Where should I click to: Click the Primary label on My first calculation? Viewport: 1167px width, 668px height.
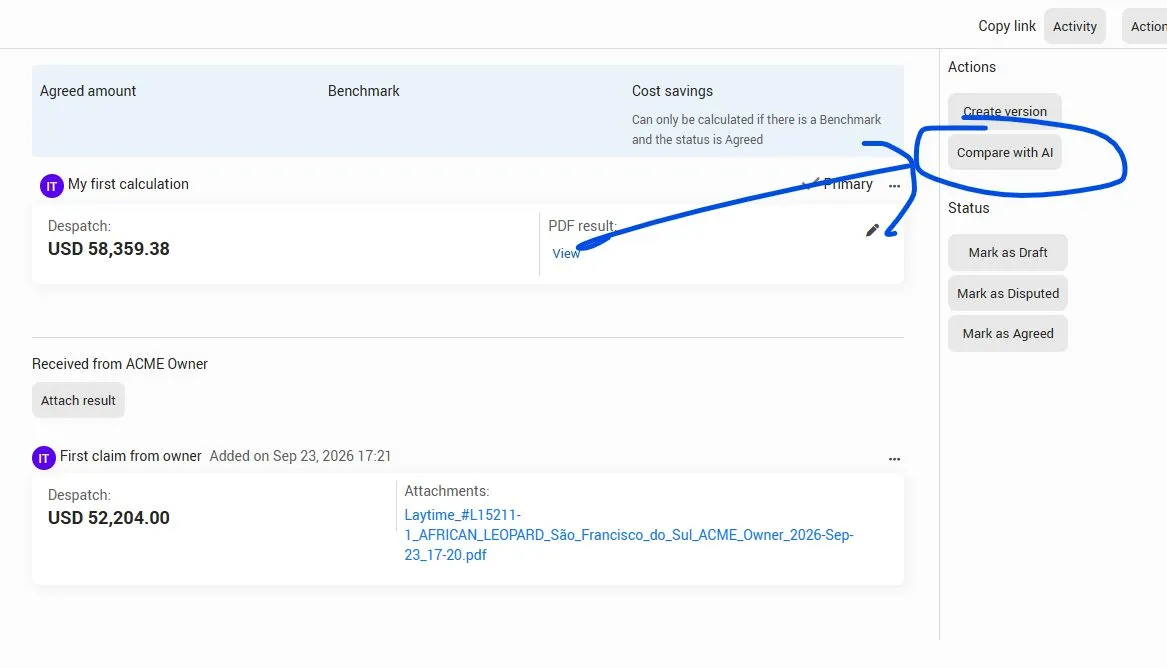pos(848,184)
